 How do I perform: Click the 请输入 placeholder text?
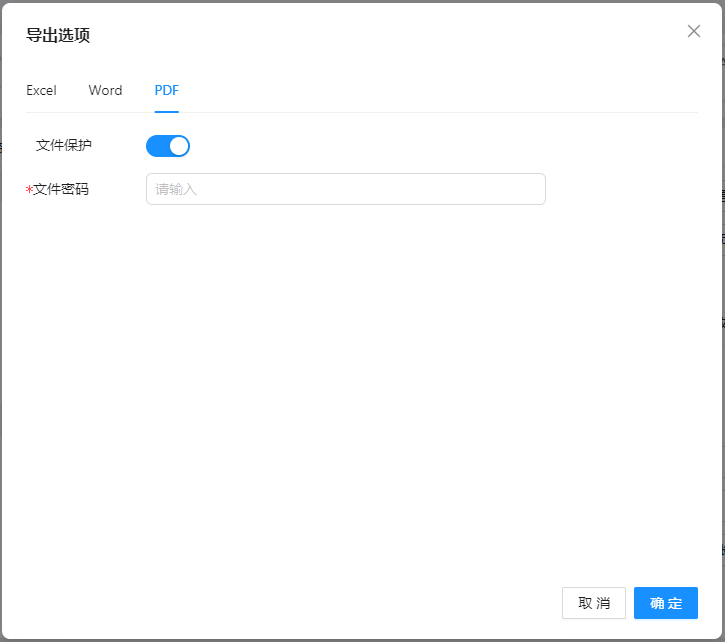click(x=176, y=189)
